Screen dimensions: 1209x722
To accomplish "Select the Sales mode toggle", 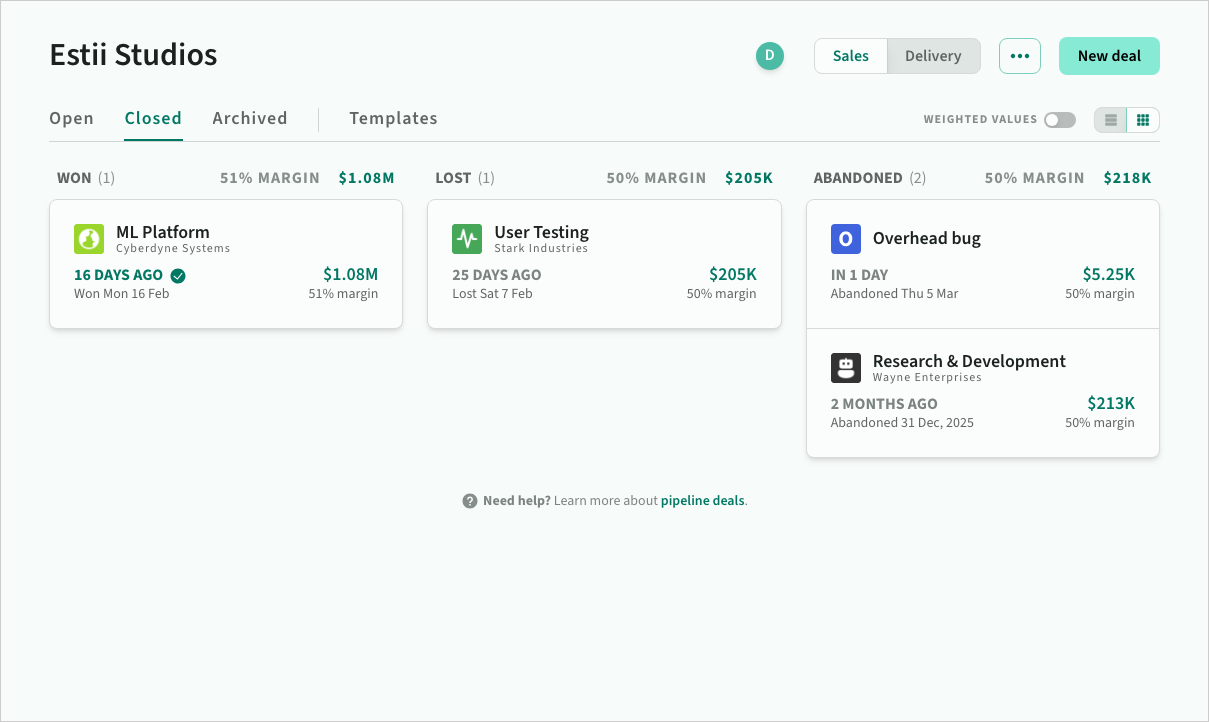I will [850, 56].
